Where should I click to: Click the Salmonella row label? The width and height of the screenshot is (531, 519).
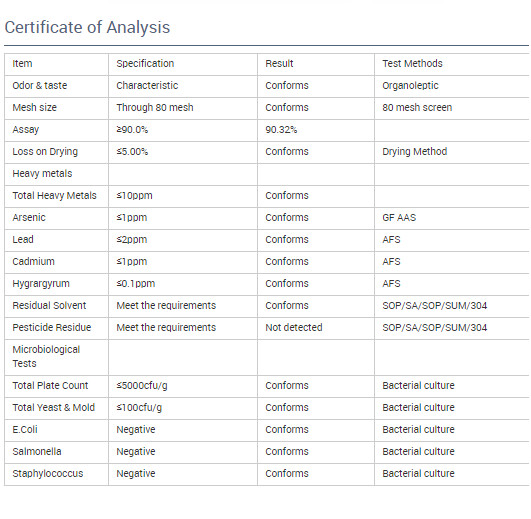click(x=37, y=452)
